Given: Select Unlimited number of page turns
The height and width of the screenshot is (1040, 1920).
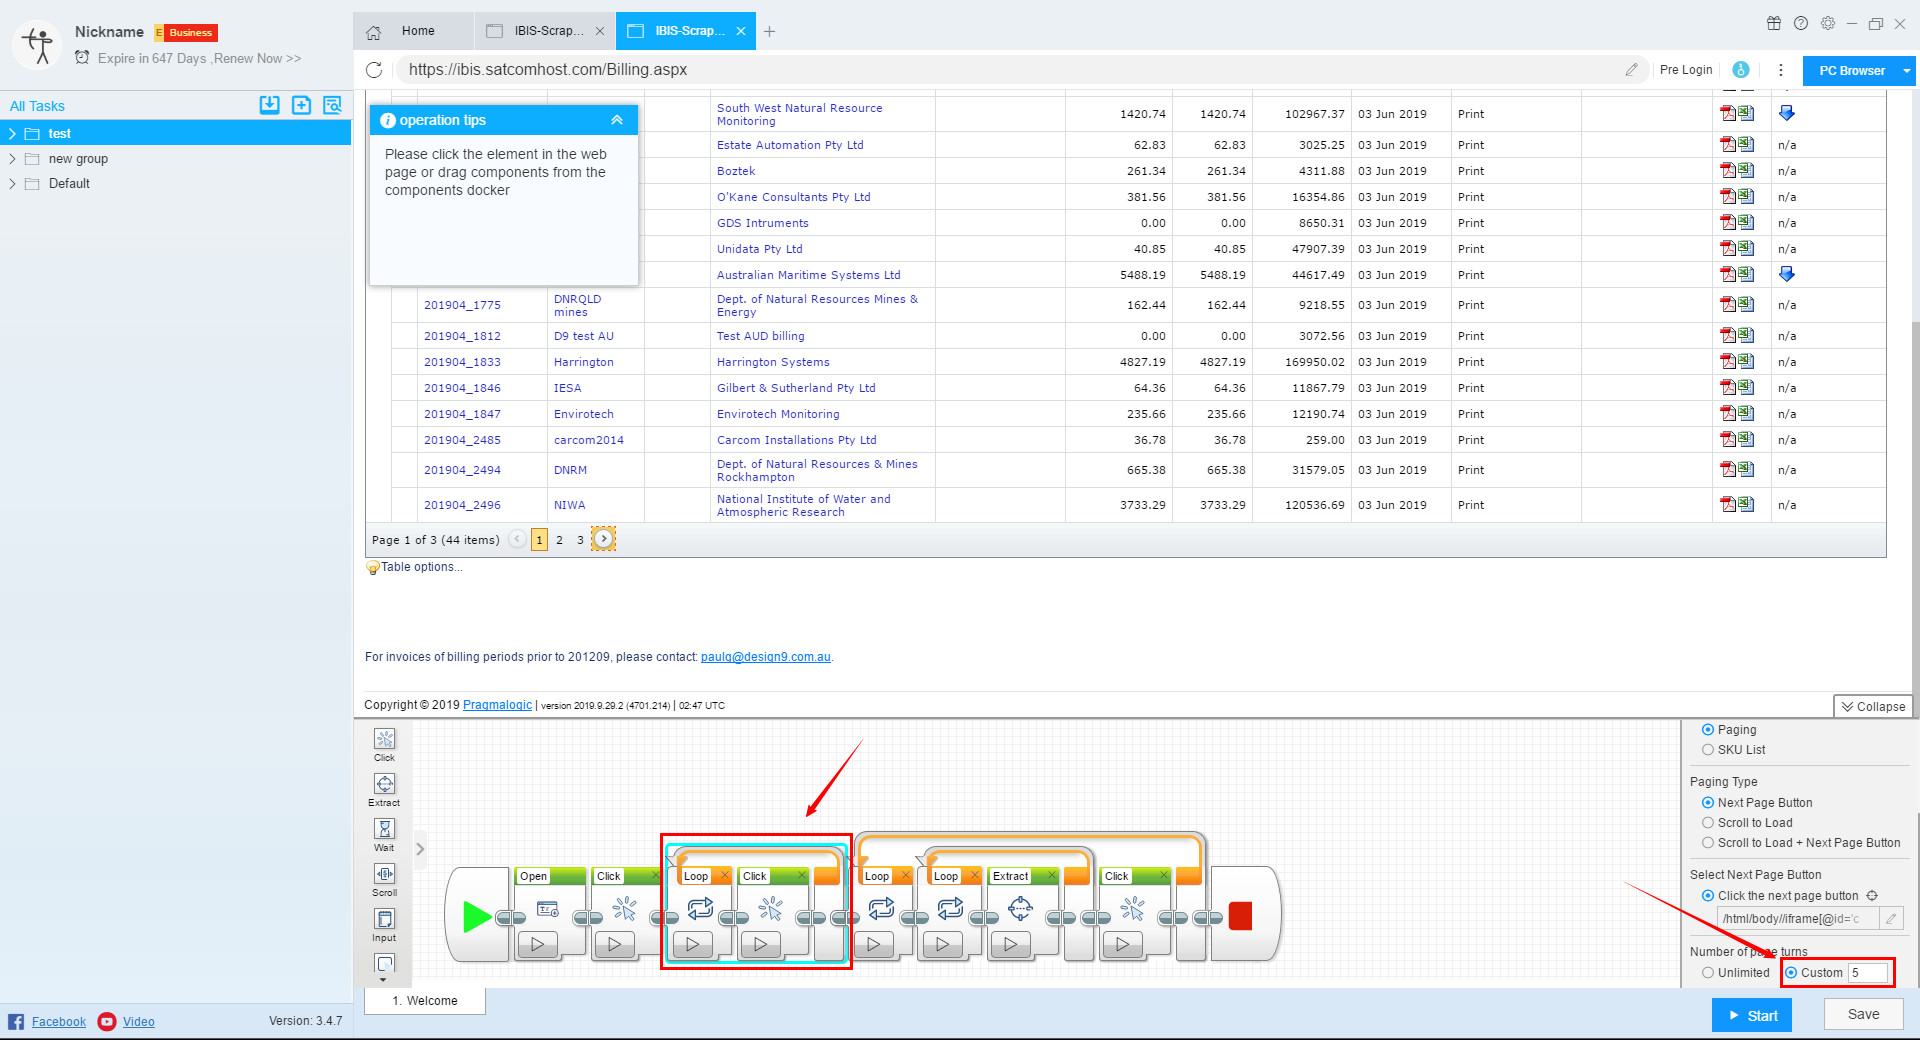Looking at the screenshot, I should tap(1709, 973).
